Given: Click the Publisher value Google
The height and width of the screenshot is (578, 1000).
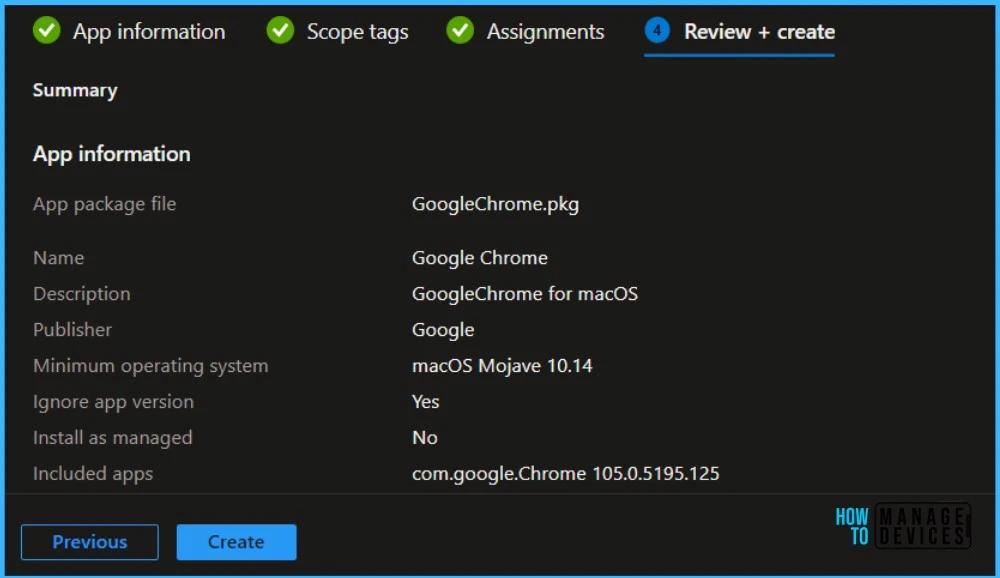Looking at the screenshot, I should [443, 330].
